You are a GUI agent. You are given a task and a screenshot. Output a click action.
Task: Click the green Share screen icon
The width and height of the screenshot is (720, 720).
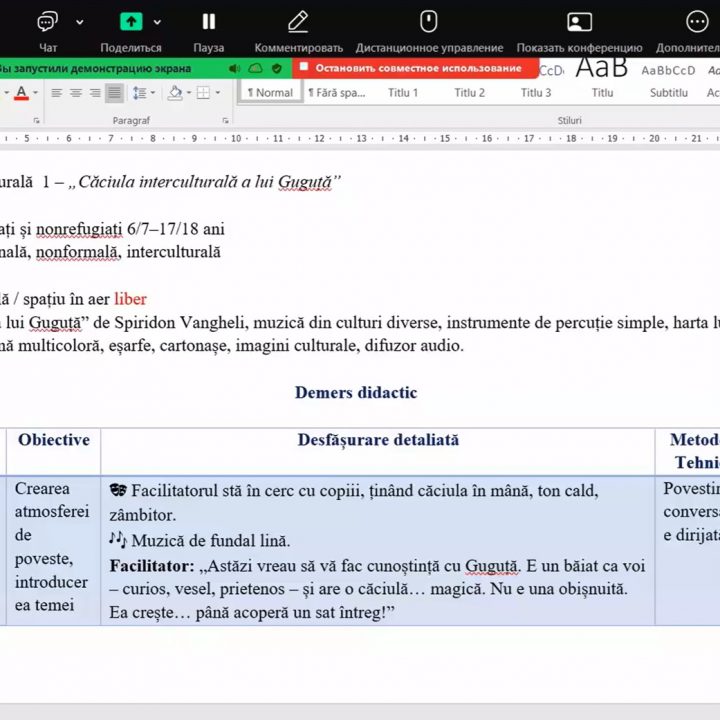coord(131,22)
